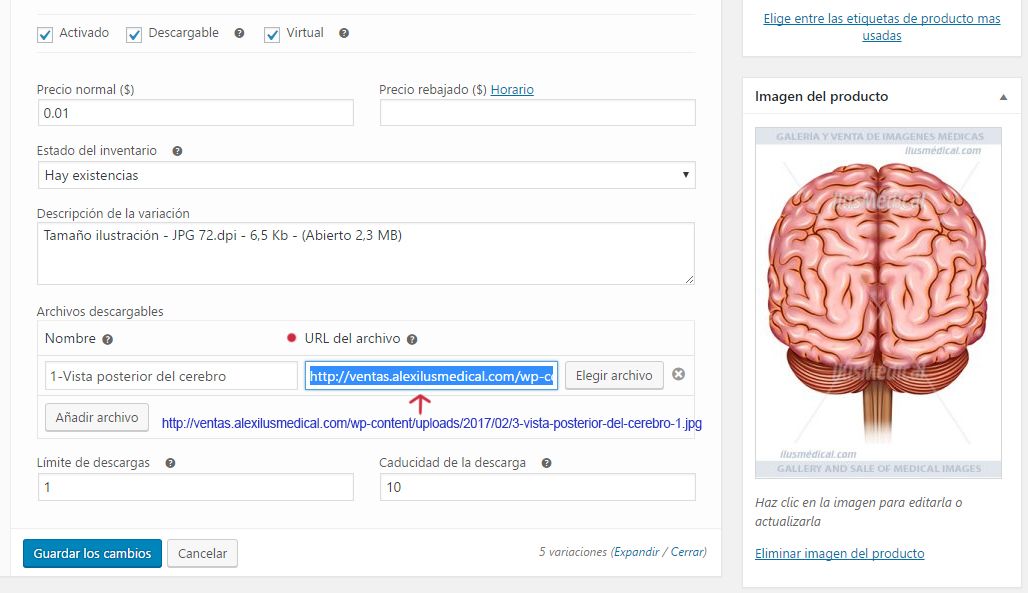Click the Elegir archivo button
Image resolution: width=1028 pixels, height=593 pixels.
[614, 375]
